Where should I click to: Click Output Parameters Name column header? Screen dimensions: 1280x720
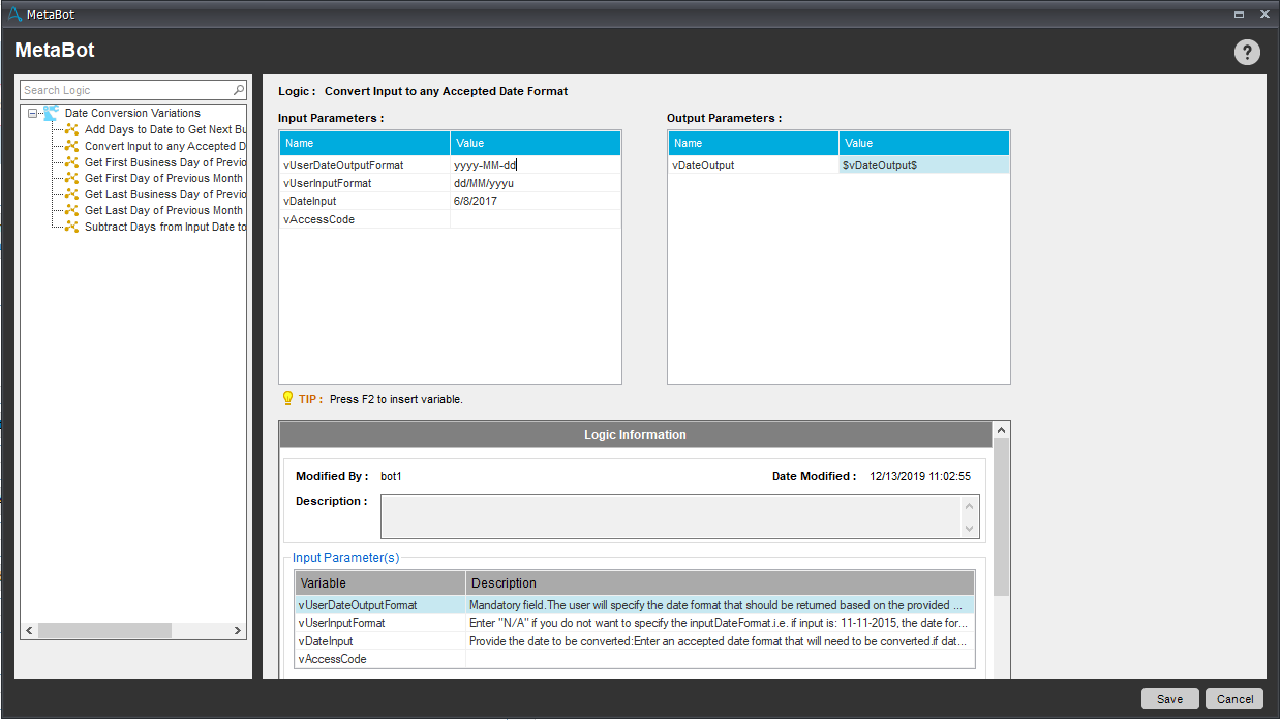754,143
